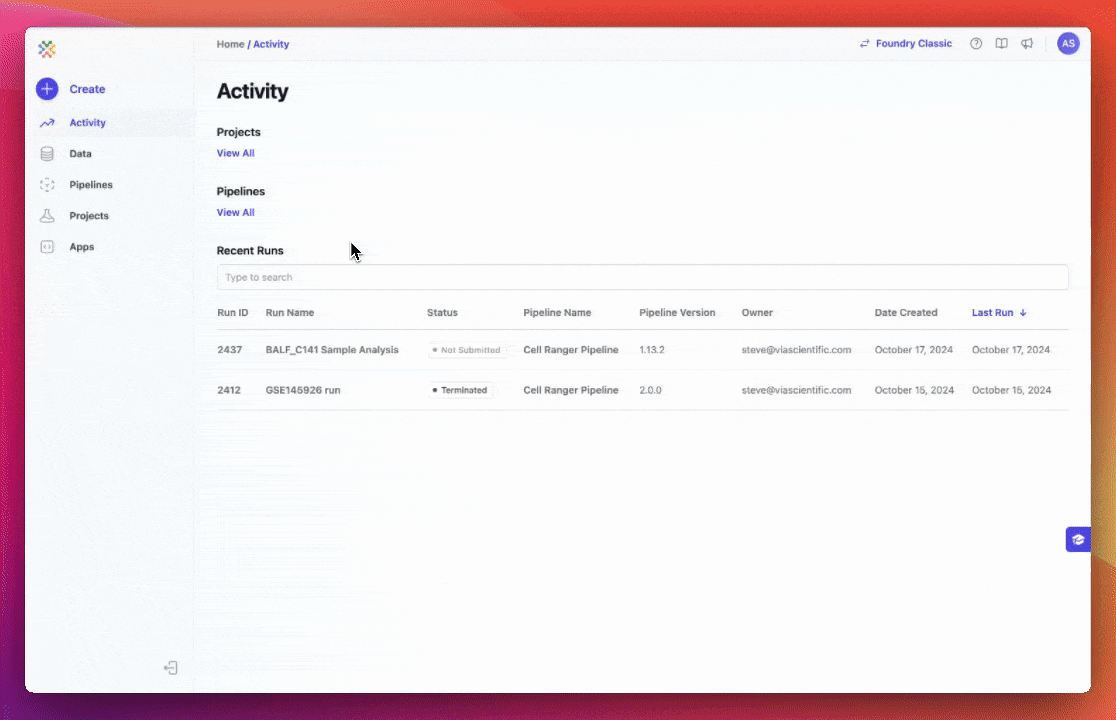Screen dimensions: 1116x720
Task: Open the Projects flask icon item
Action: (47, 216)
